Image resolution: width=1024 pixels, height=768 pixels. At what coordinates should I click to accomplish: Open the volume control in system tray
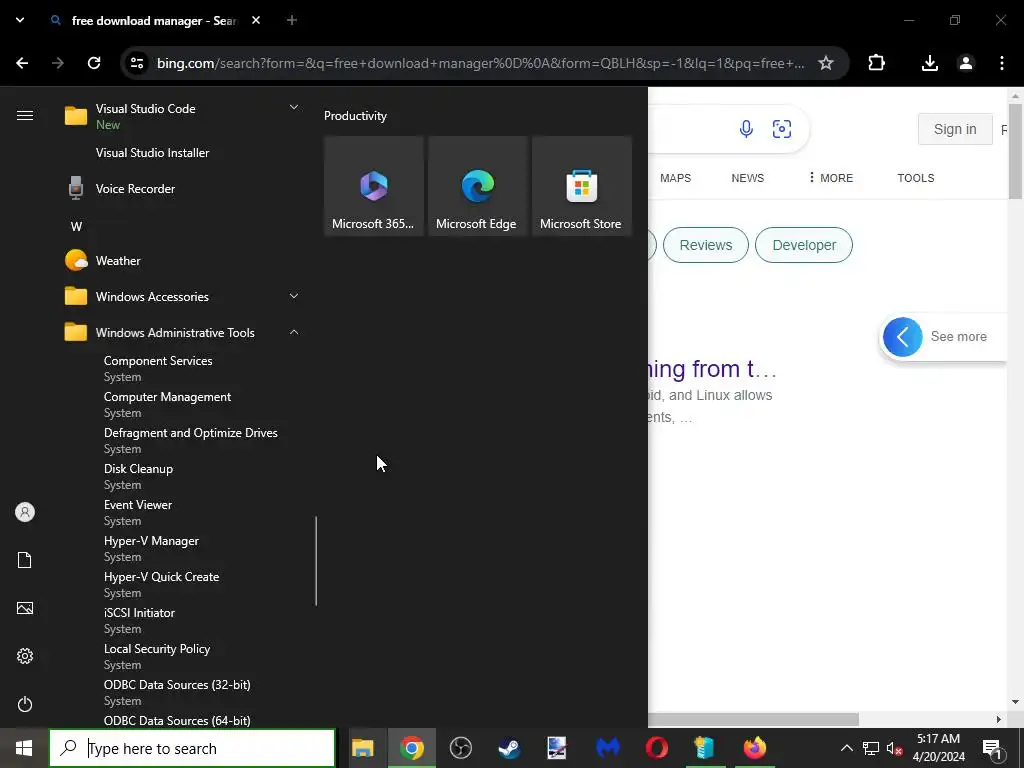coord(894,748)
